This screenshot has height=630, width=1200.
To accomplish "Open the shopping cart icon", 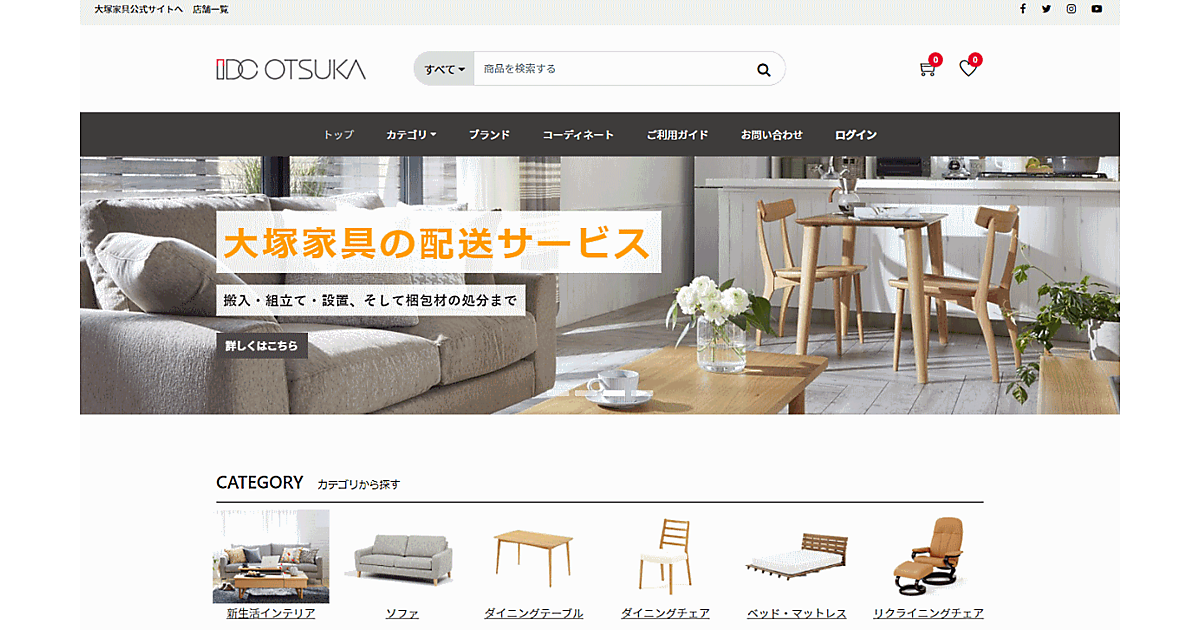I will (x=927, y=69).
